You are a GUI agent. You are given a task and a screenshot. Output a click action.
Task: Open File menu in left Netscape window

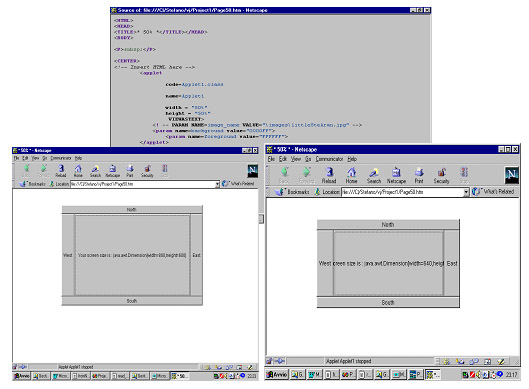tap(16, 158)
